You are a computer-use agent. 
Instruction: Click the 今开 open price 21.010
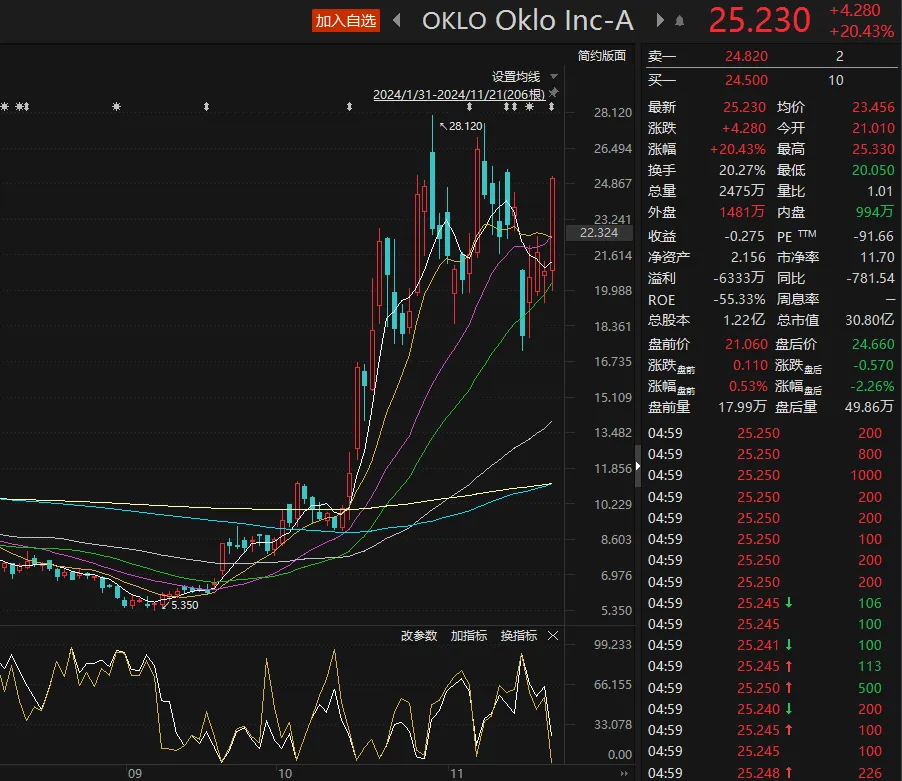pos(873,128)
